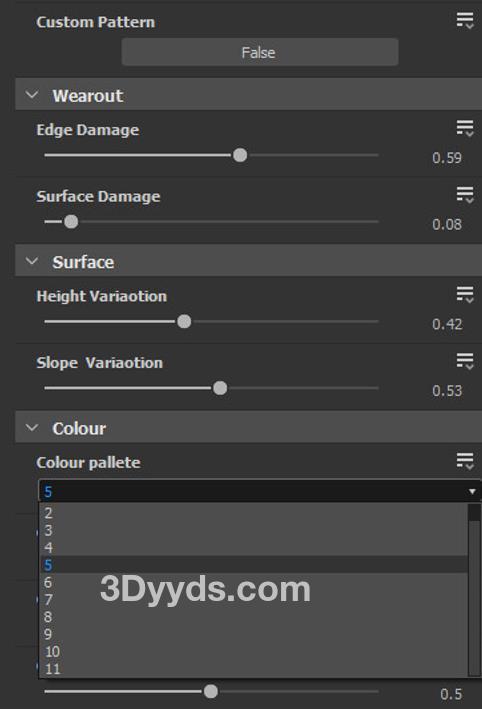Collapse the Colour section
482x709 pixels.
[x=32, y=428]
